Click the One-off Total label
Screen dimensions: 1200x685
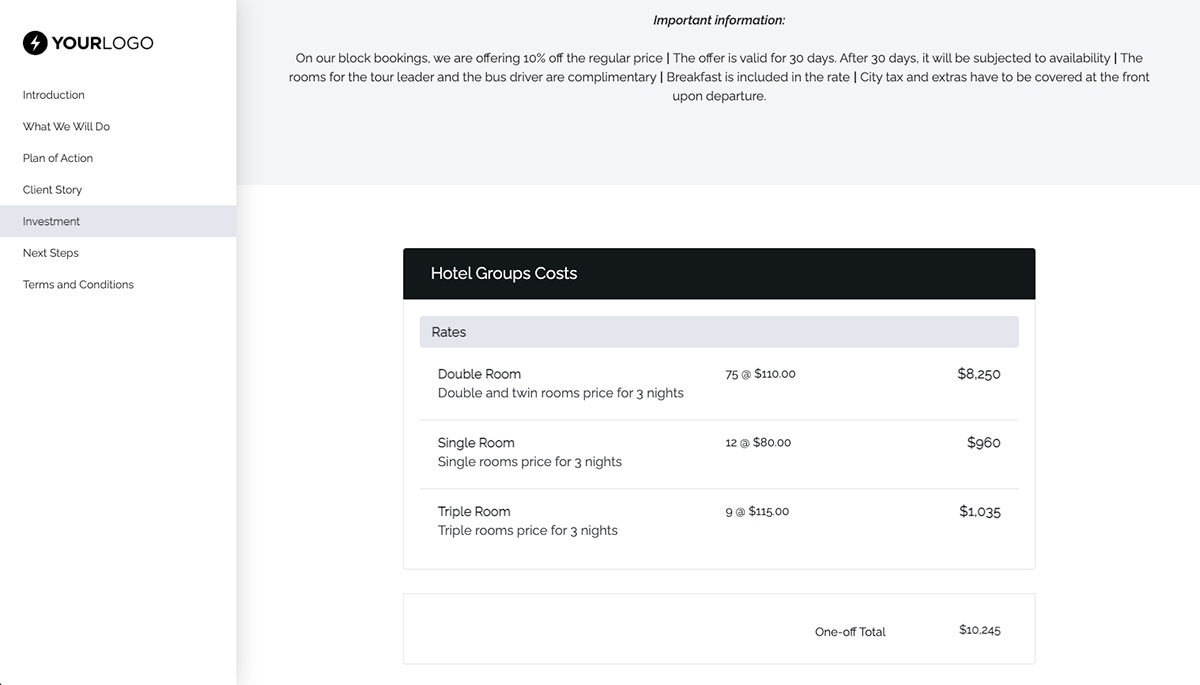click(x=849, y=631)
